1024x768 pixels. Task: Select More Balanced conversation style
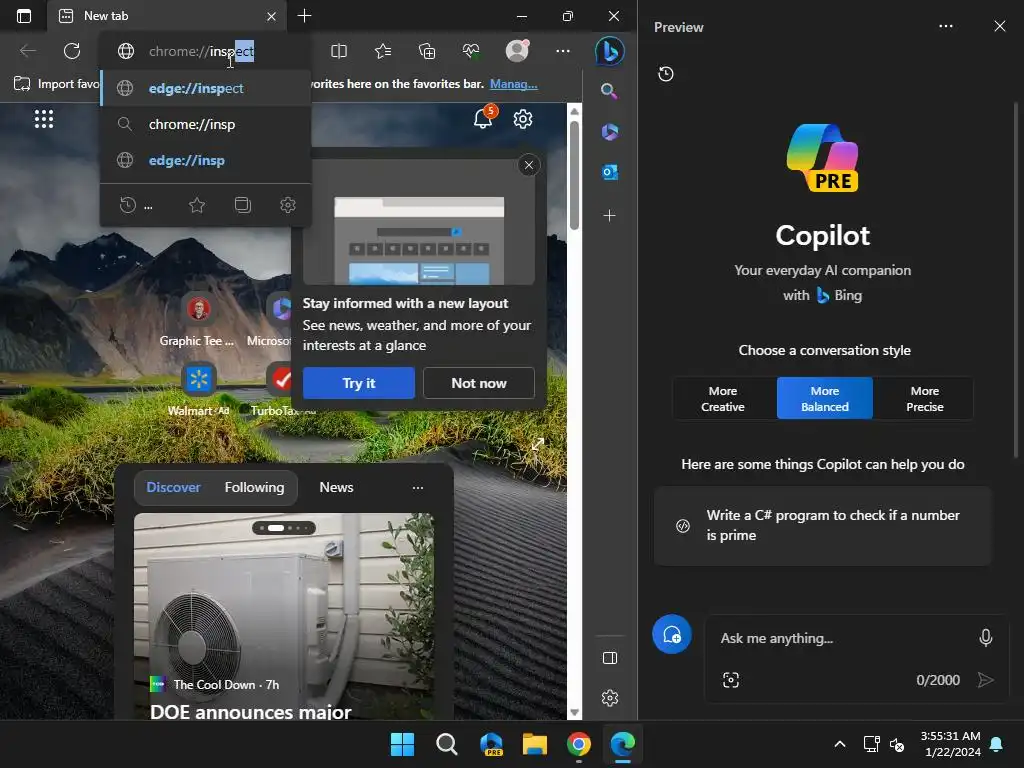(x=825, y=398)
